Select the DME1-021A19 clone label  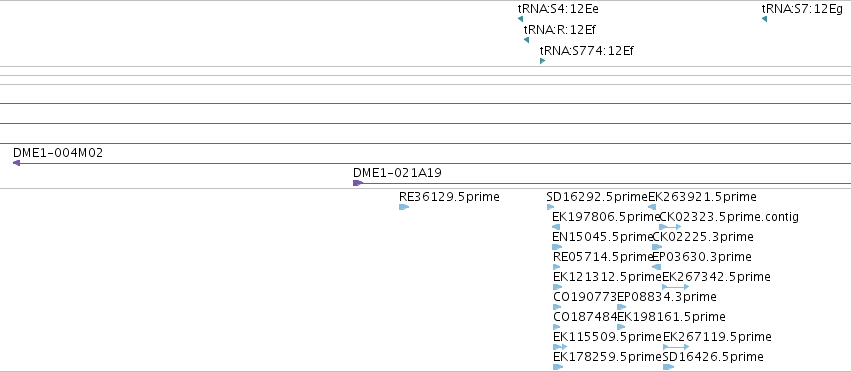(x=397, y=173)
